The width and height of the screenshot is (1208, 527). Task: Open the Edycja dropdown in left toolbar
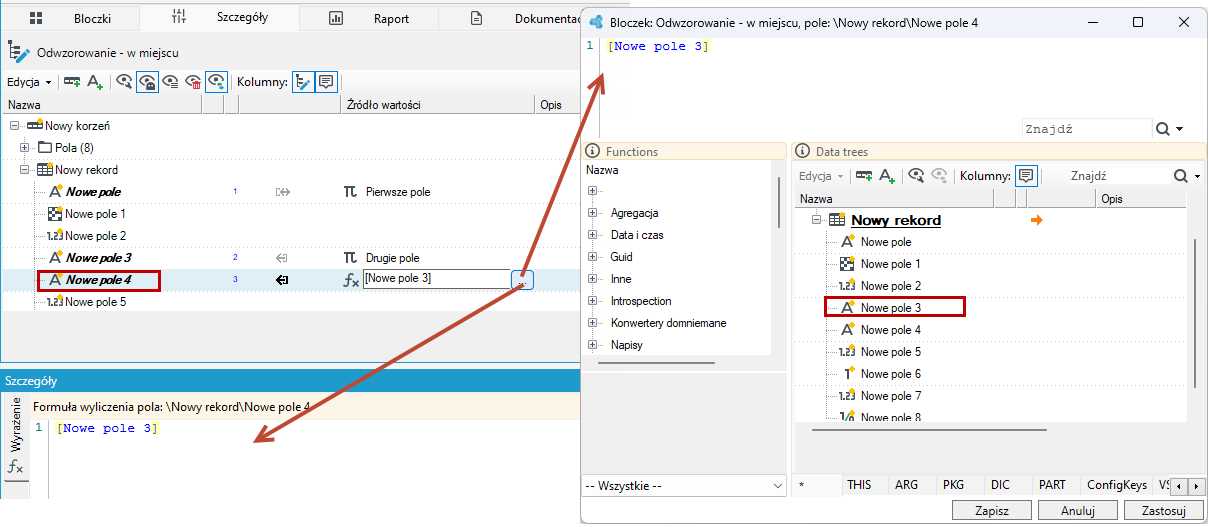click(x=29, y=82)
